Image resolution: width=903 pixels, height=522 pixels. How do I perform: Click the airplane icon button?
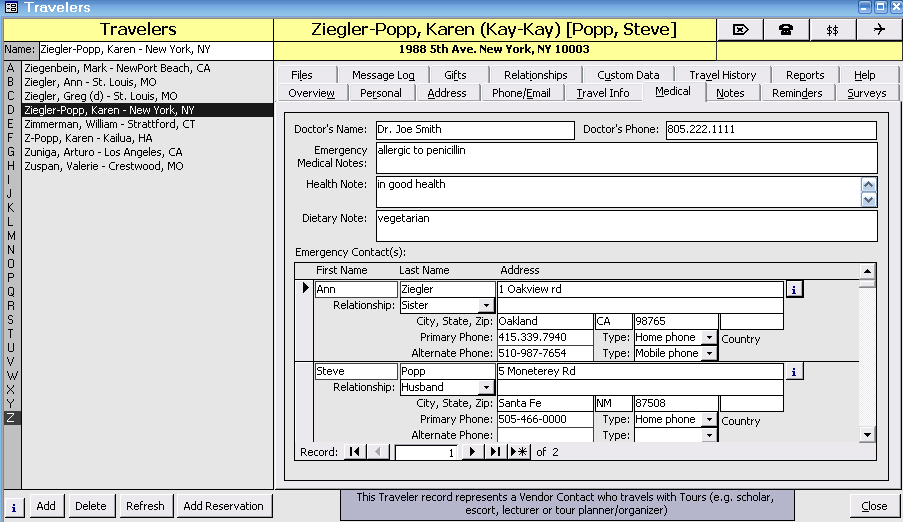pyautogui.click(x=878, y=30)
